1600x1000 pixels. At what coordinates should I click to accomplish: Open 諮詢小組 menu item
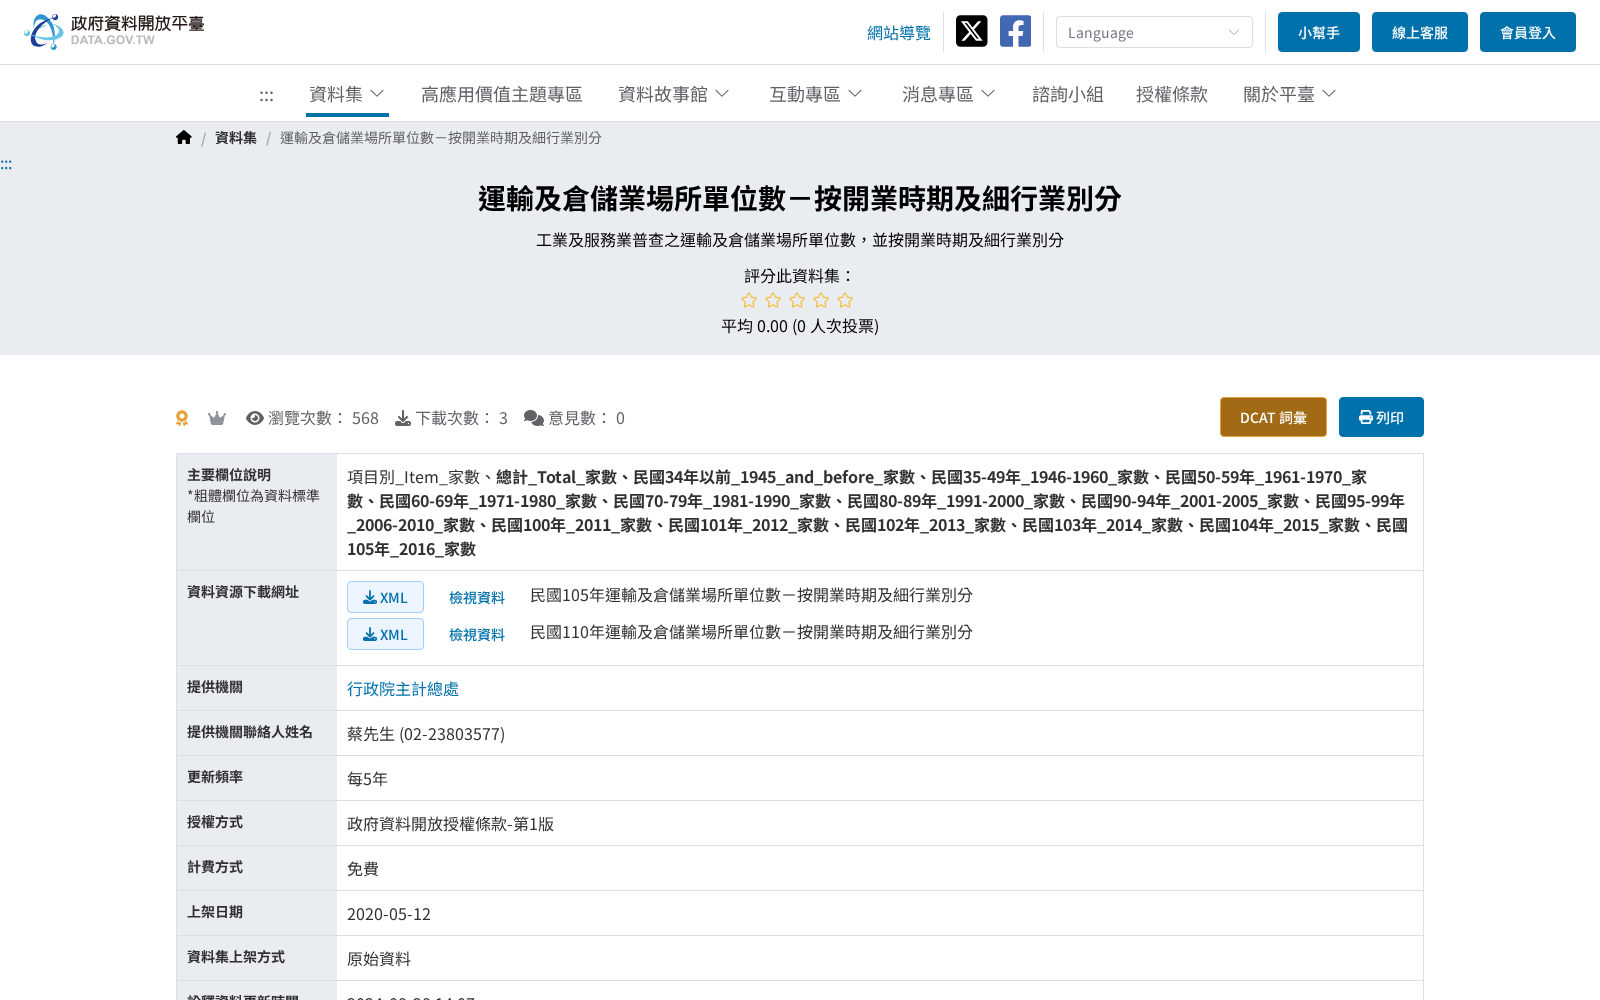pyautogui.click(x=1068, y=94)
